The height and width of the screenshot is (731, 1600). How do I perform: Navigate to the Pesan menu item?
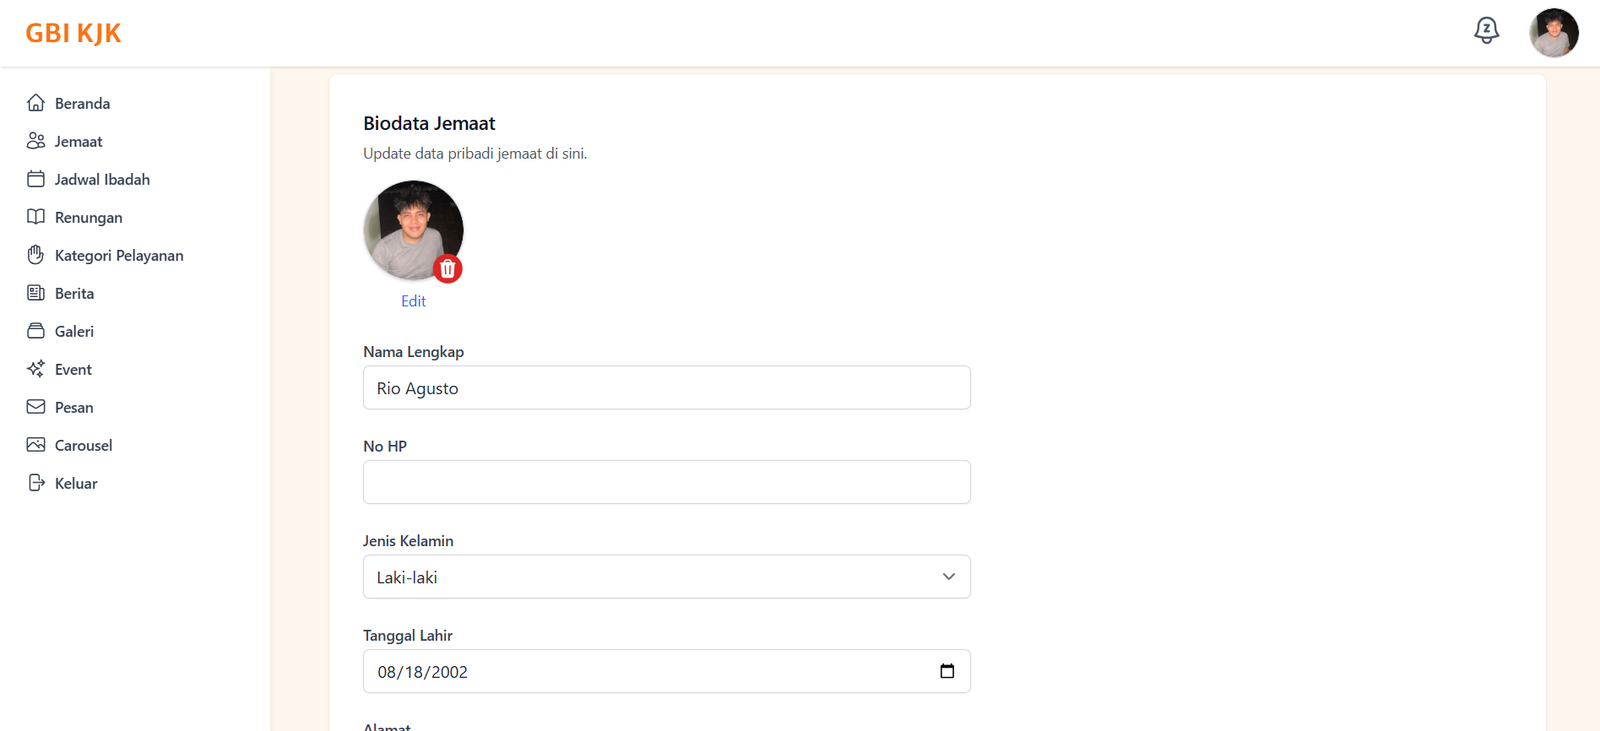pos(74,407)
